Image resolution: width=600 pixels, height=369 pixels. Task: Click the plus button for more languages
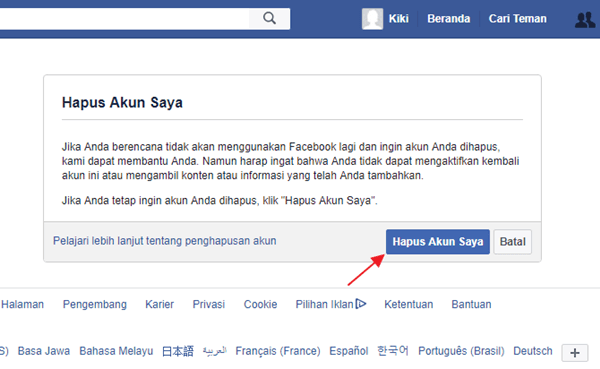click(x=575, y=353)
